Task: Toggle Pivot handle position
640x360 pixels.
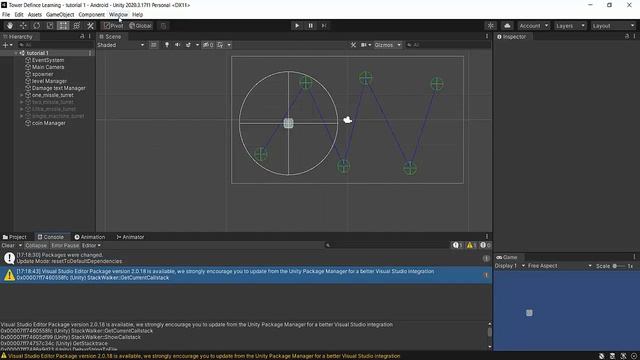Action: (x=113, y=26)
